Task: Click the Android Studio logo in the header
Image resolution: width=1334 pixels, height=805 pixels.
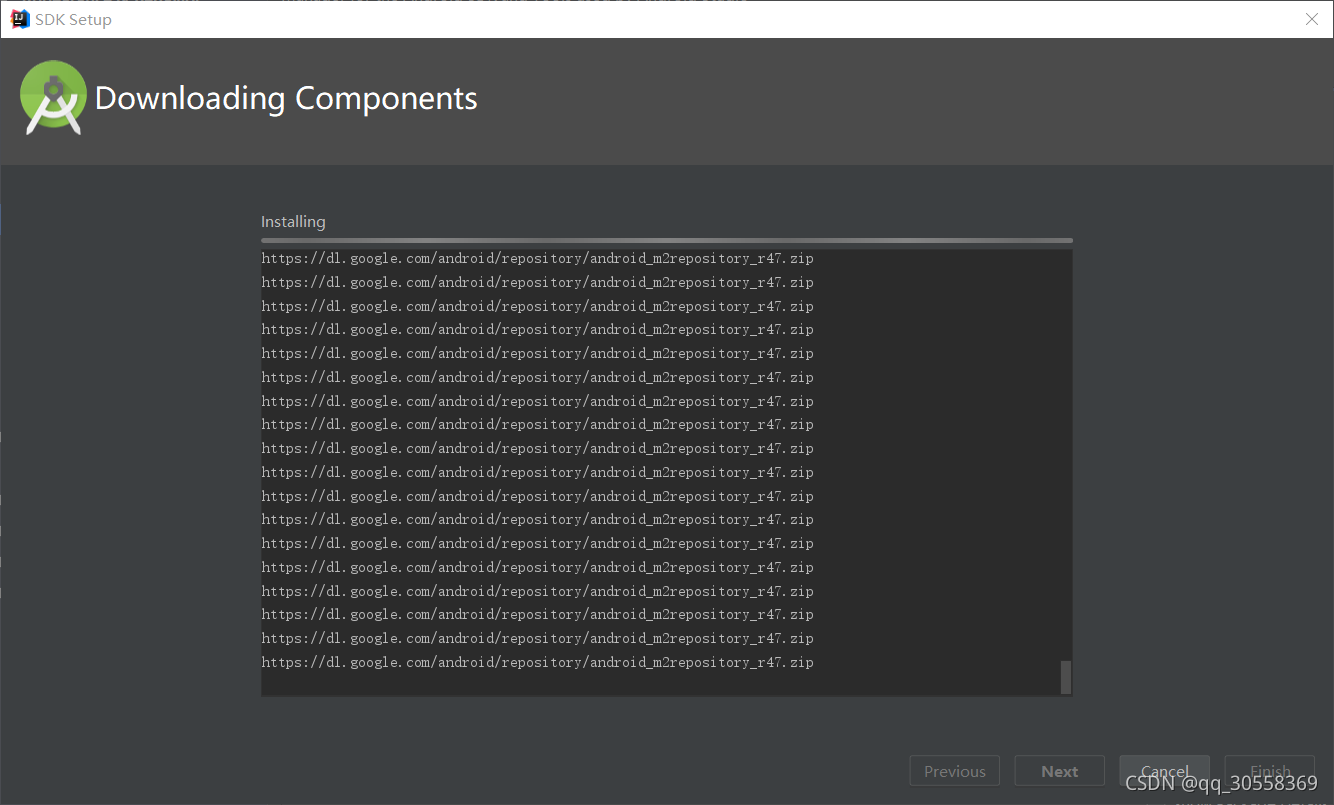Action: pyautogui.click(x=54, y=97)
